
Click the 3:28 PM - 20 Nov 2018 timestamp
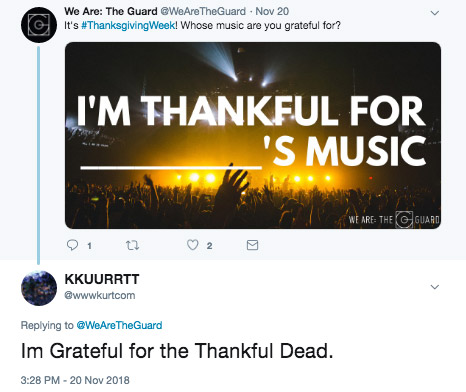click(75, 380)
